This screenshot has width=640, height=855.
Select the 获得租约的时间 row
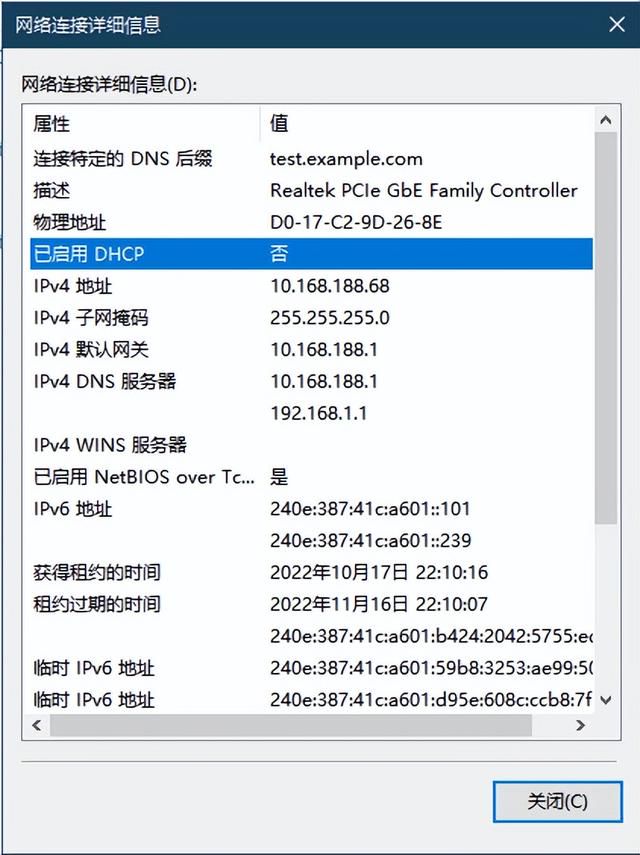click(311, 572)
